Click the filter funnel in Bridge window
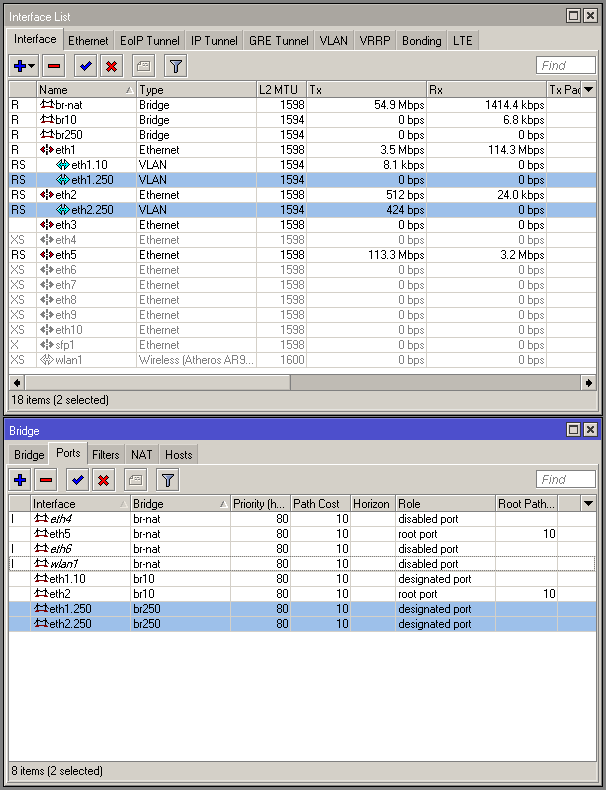Screen dimensions: 606x790 167,480
